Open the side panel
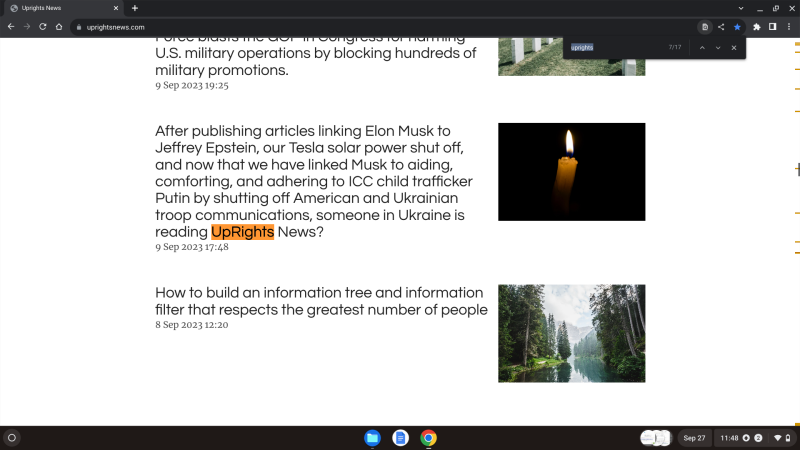800x450 pixels. pos(772,27)
